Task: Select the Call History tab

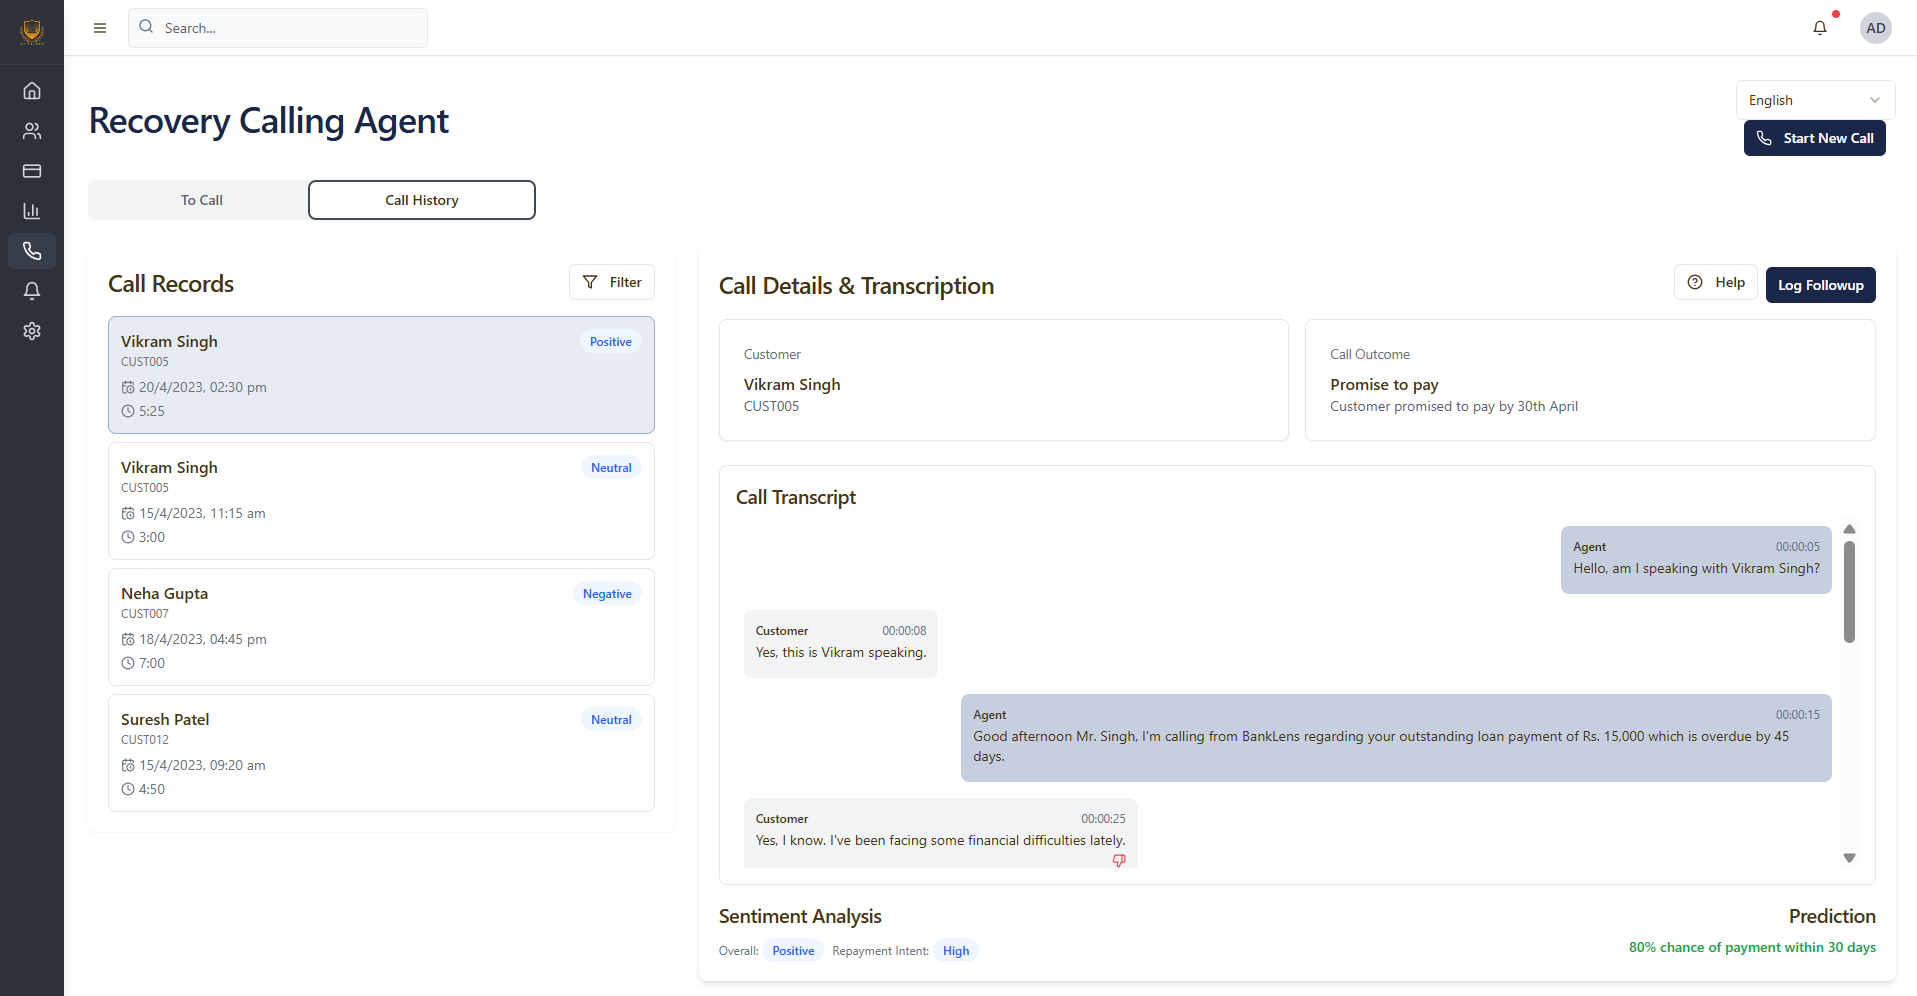Action: point(422,200)
